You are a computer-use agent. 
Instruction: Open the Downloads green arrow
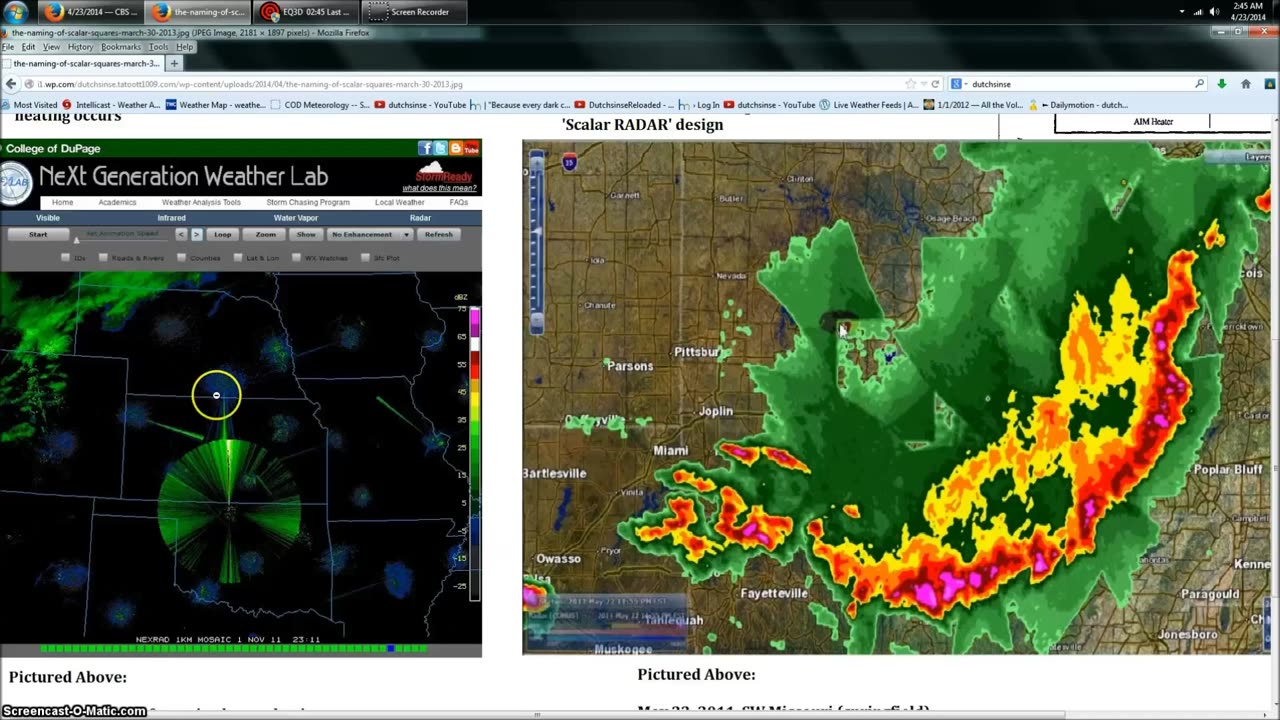click(1222, 84)
